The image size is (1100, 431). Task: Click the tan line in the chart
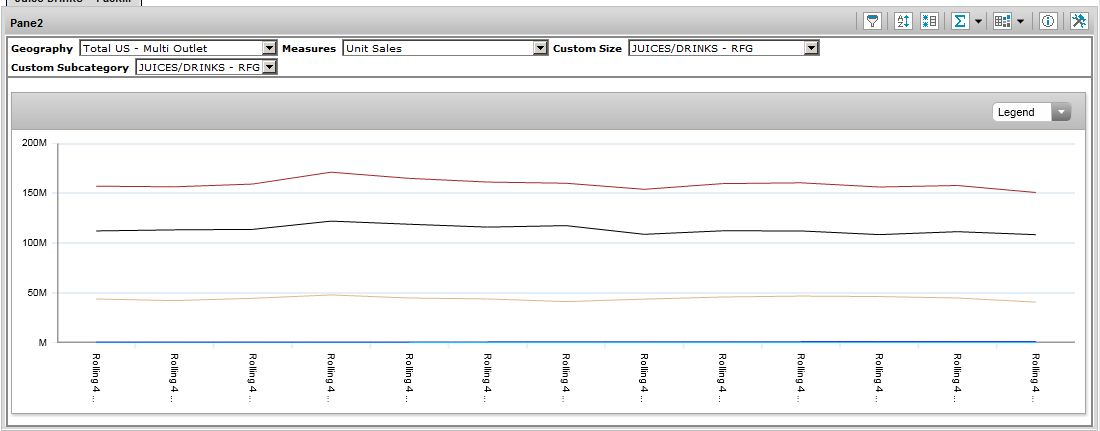click(x=329, y=295)
